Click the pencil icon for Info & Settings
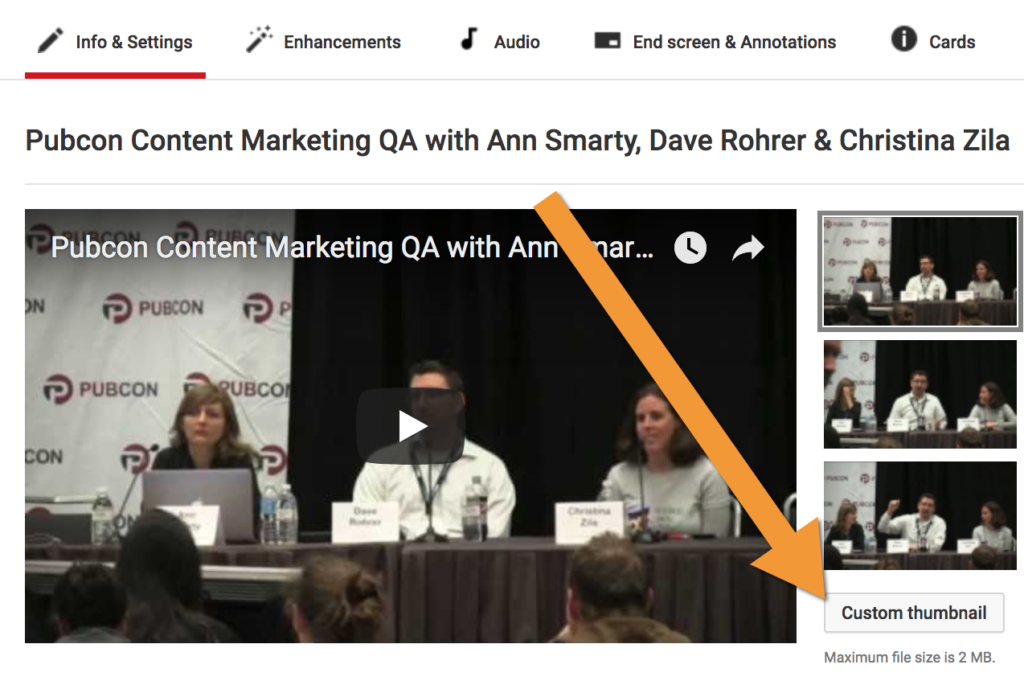The width and height of the screenshot is (1024, 685). [x=50, y=40]
